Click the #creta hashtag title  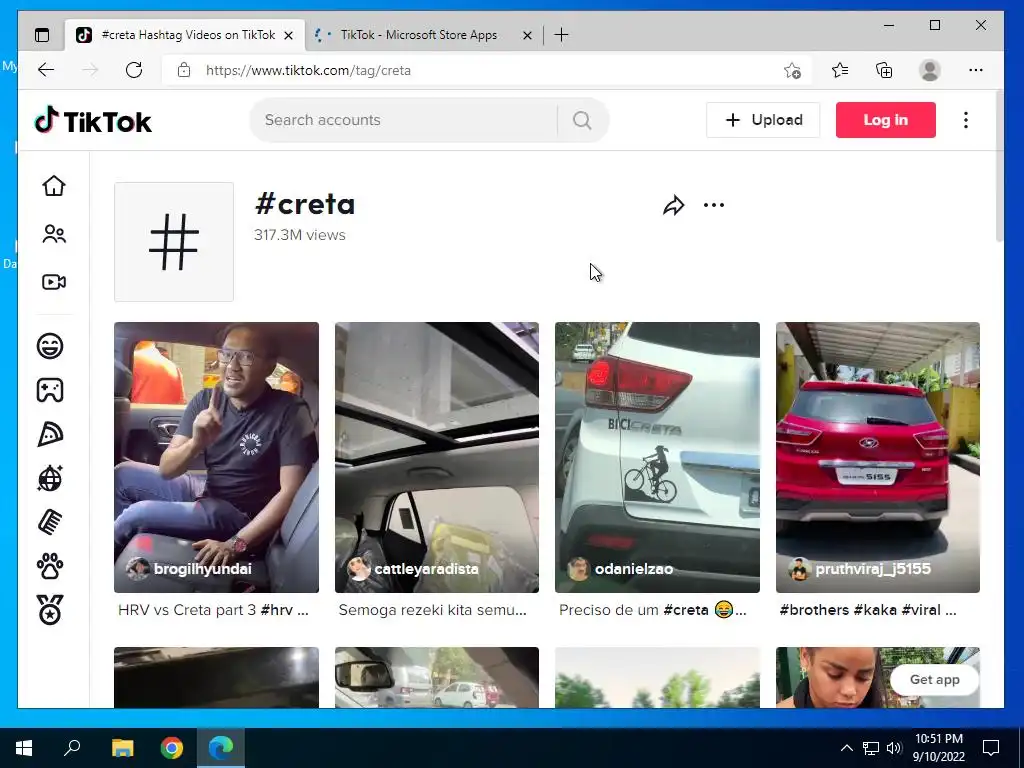coord(305,204)
